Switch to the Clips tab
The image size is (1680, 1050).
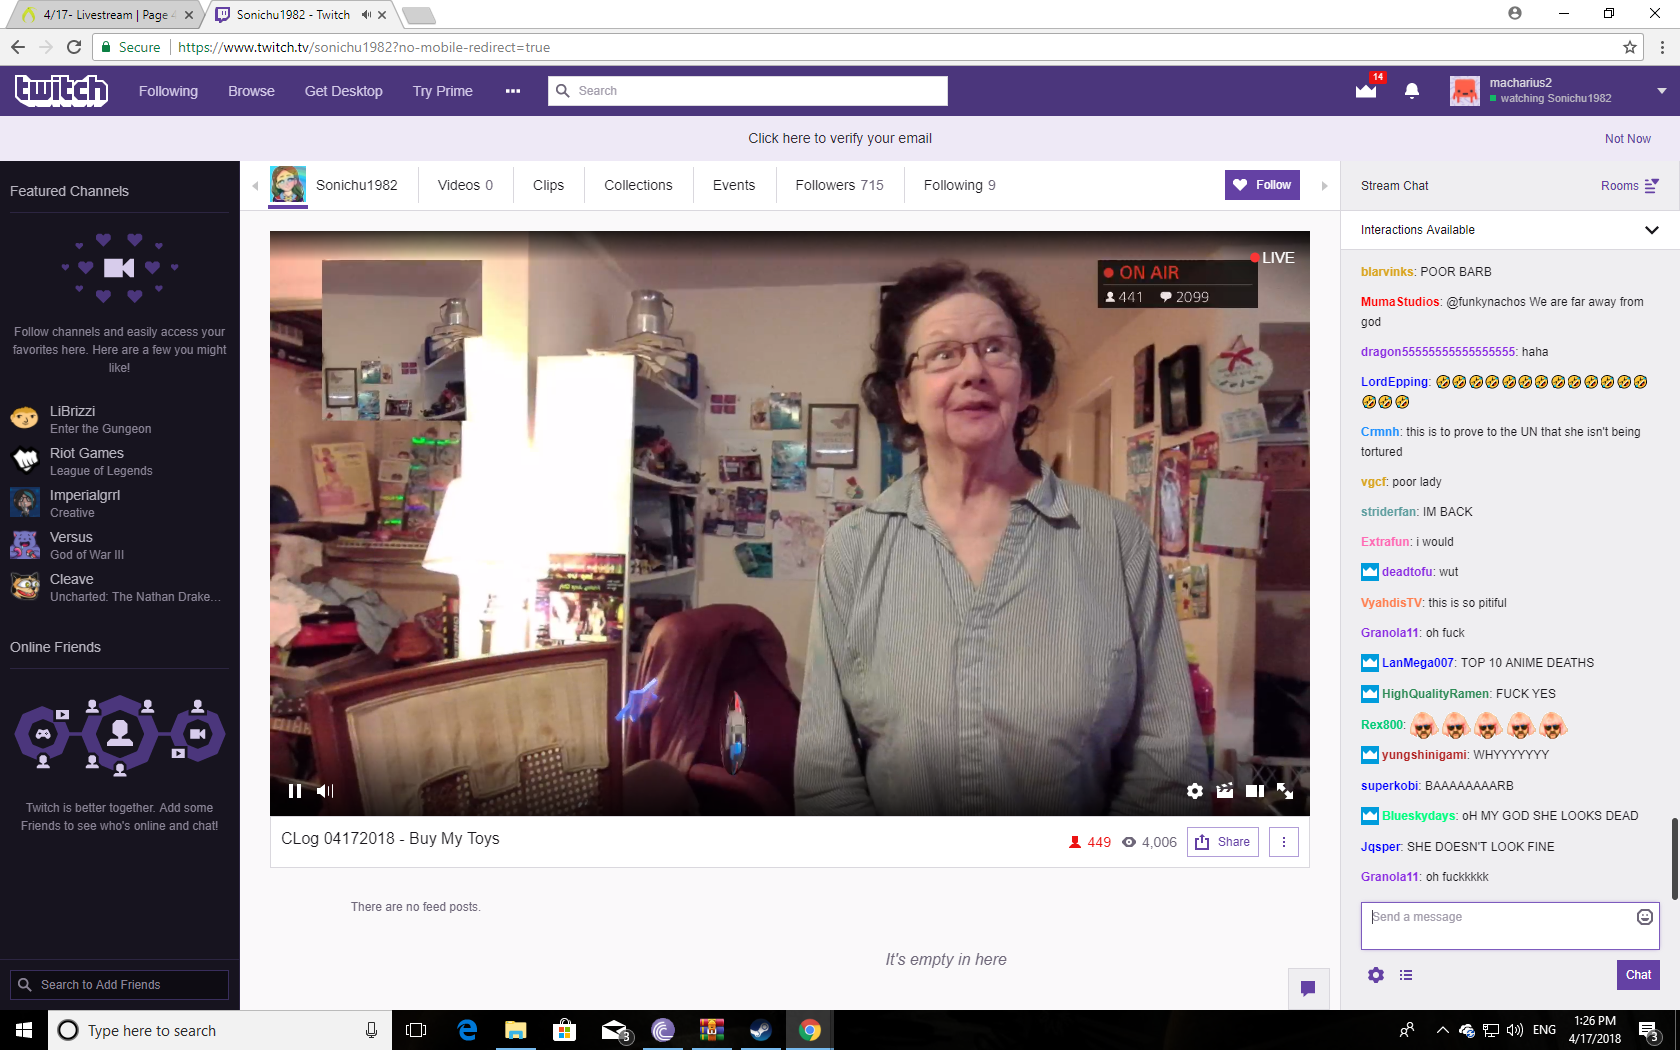tap(548, 185)
